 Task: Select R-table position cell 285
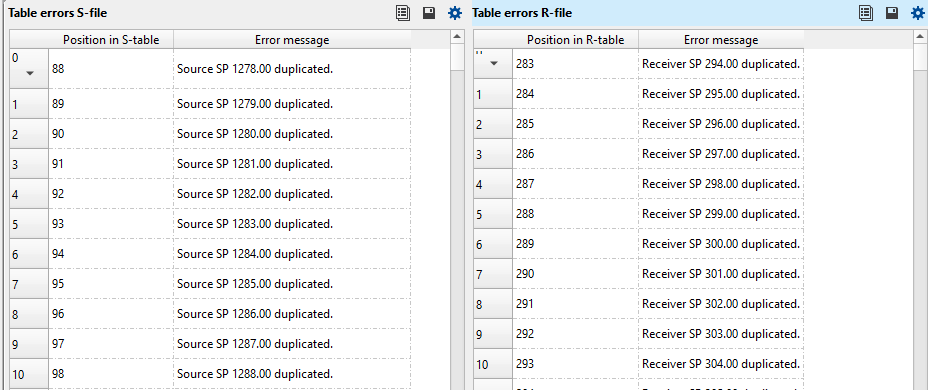click(x=576, y=124)
